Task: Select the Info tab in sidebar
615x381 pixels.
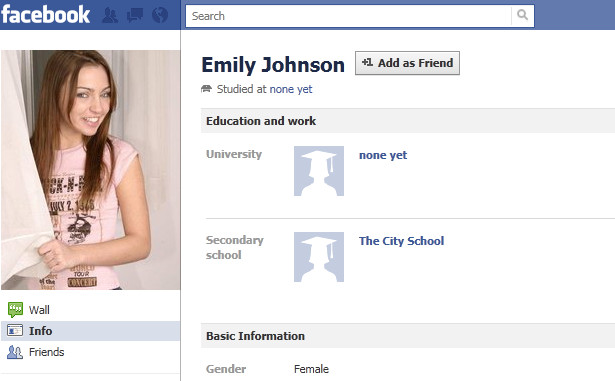Action: [91, 331]
